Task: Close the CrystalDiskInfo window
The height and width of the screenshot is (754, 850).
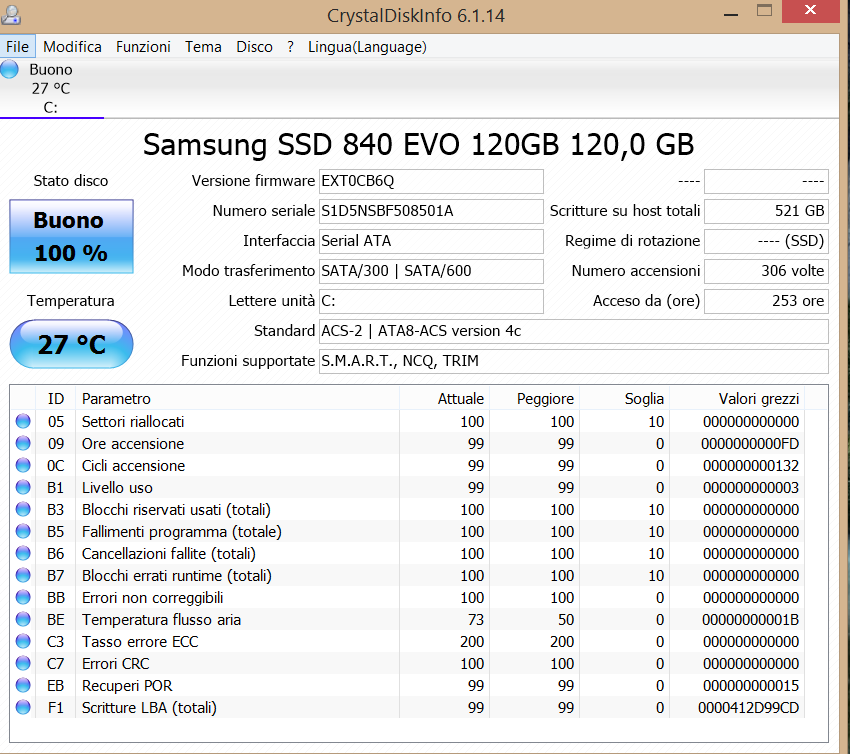Action: coord(810,10)
